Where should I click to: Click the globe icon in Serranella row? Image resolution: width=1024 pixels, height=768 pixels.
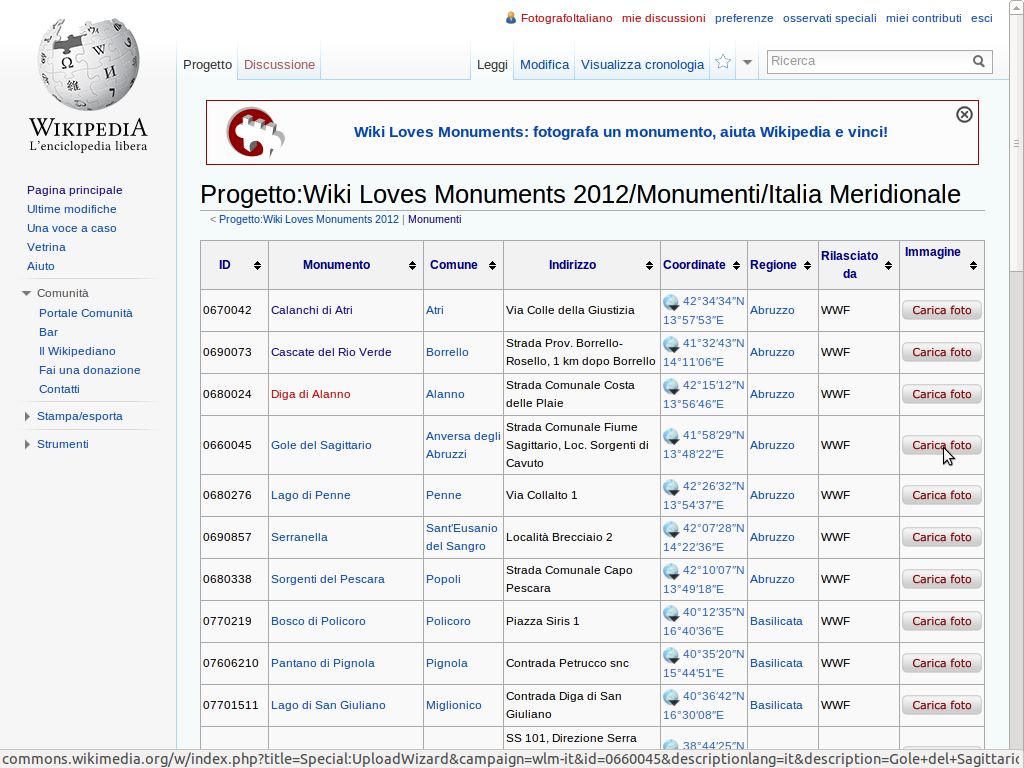(671, 529)
